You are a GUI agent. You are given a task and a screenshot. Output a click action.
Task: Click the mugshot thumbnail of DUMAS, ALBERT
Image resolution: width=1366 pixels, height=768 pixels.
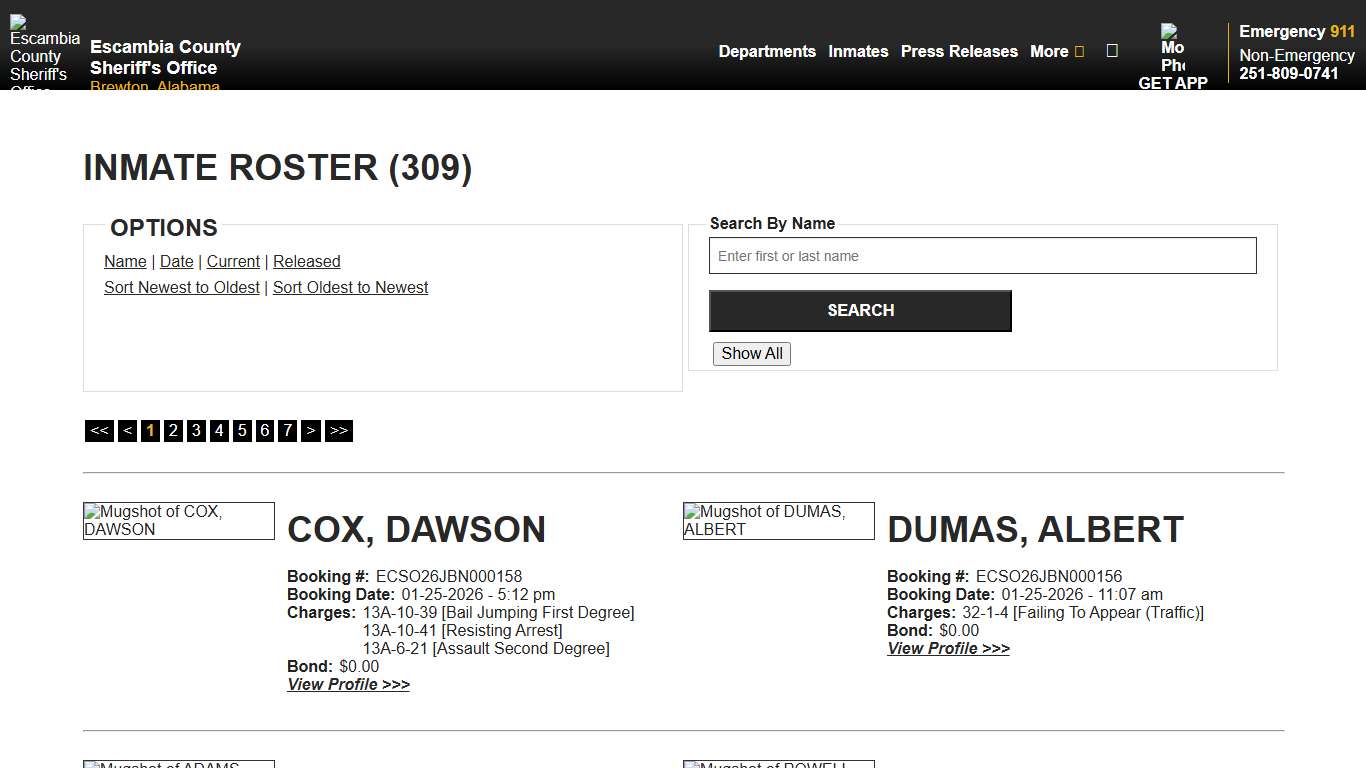tap(778, 520)
